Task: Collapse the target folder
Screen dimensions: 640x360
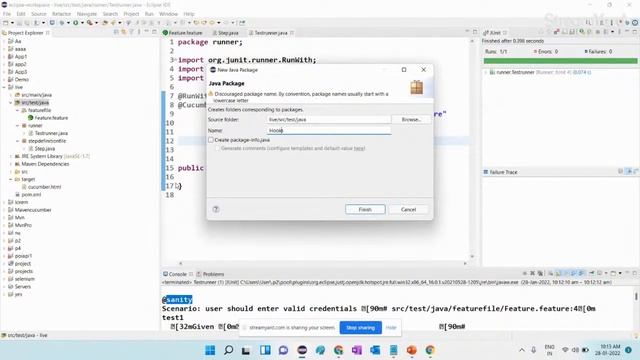Action: pos(11,180)
